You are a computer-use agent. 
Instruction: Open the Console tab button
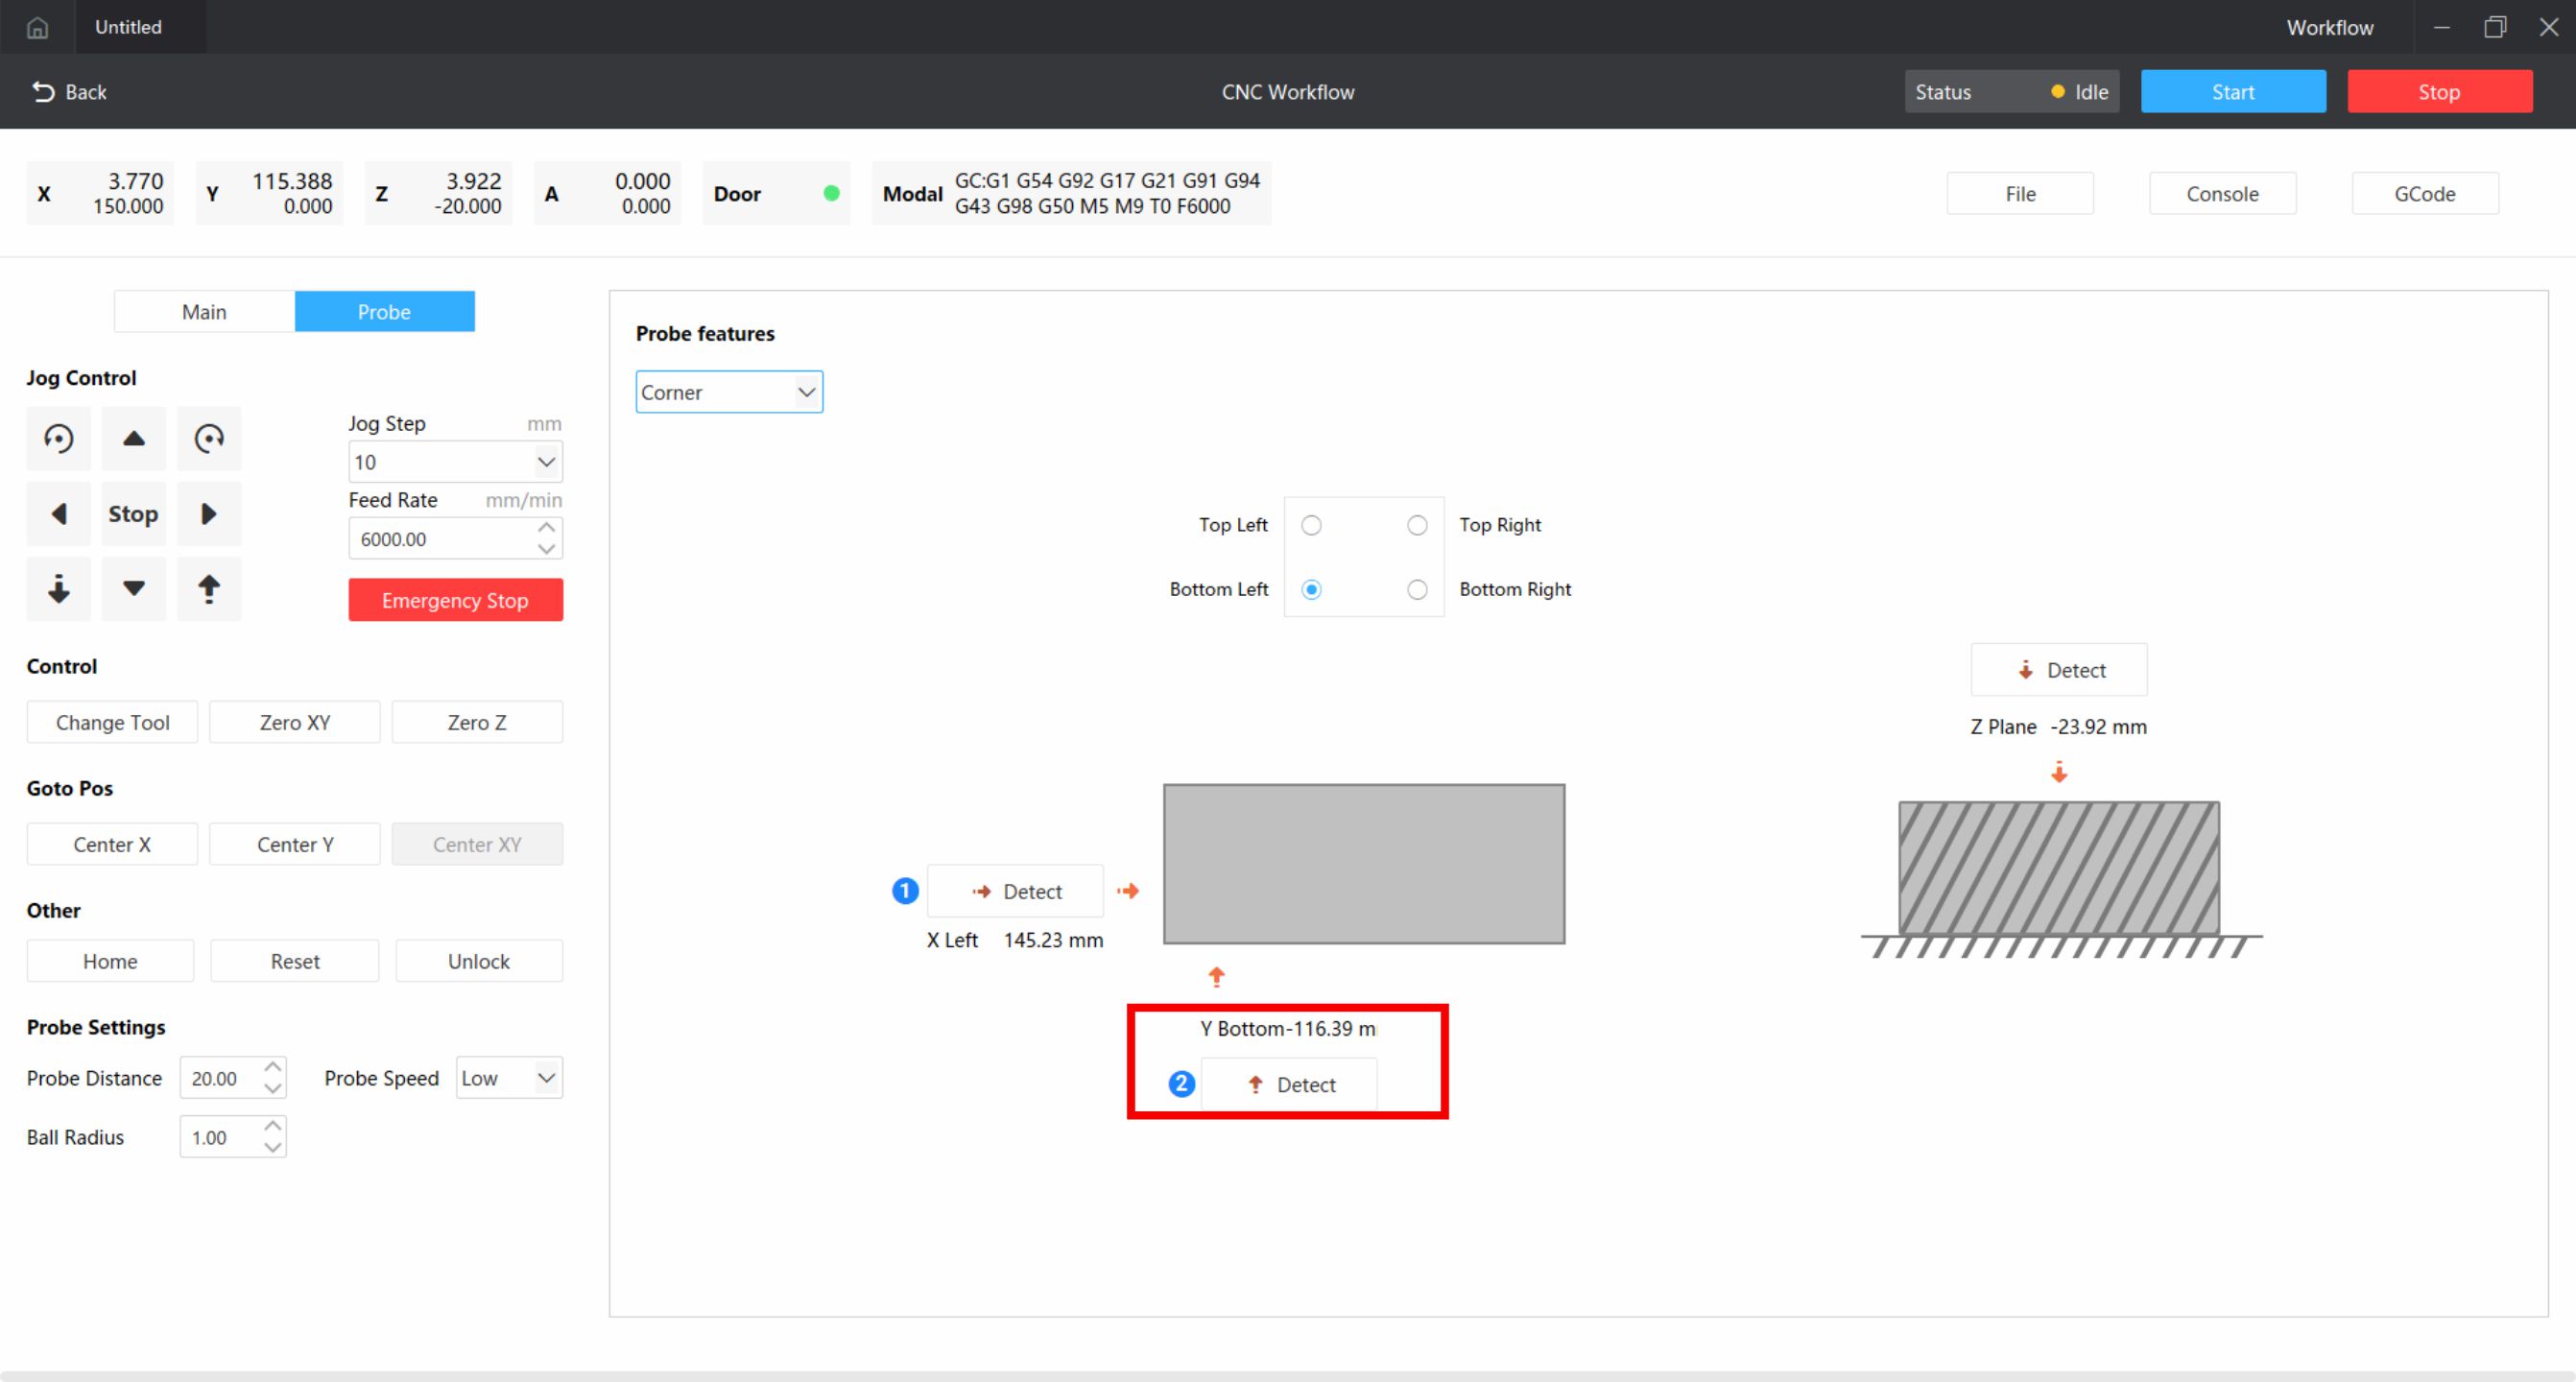pyautogui.click(x=2222, y=194)
